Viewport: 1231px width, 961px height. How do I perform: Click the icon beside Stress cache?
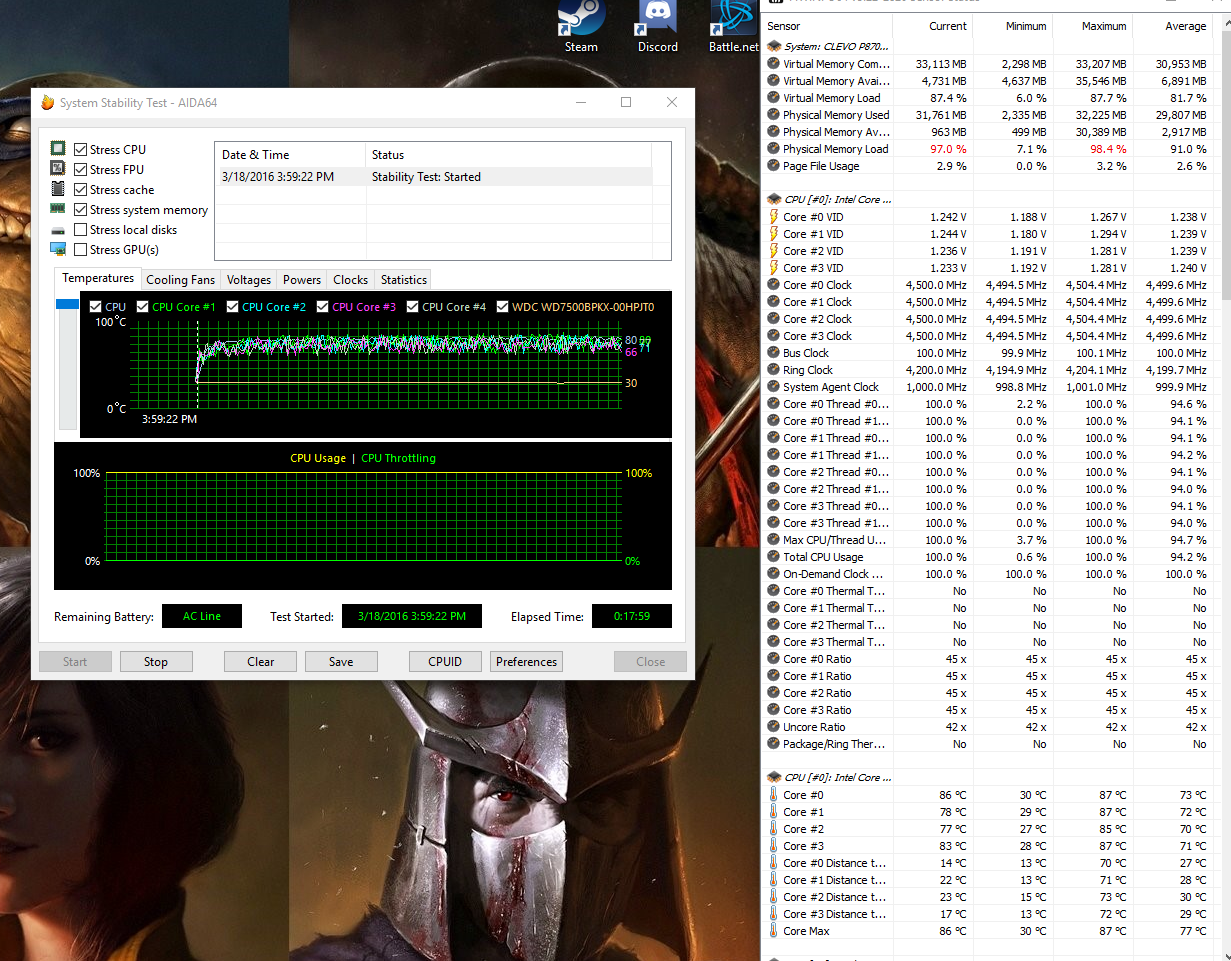pos(58,189)
